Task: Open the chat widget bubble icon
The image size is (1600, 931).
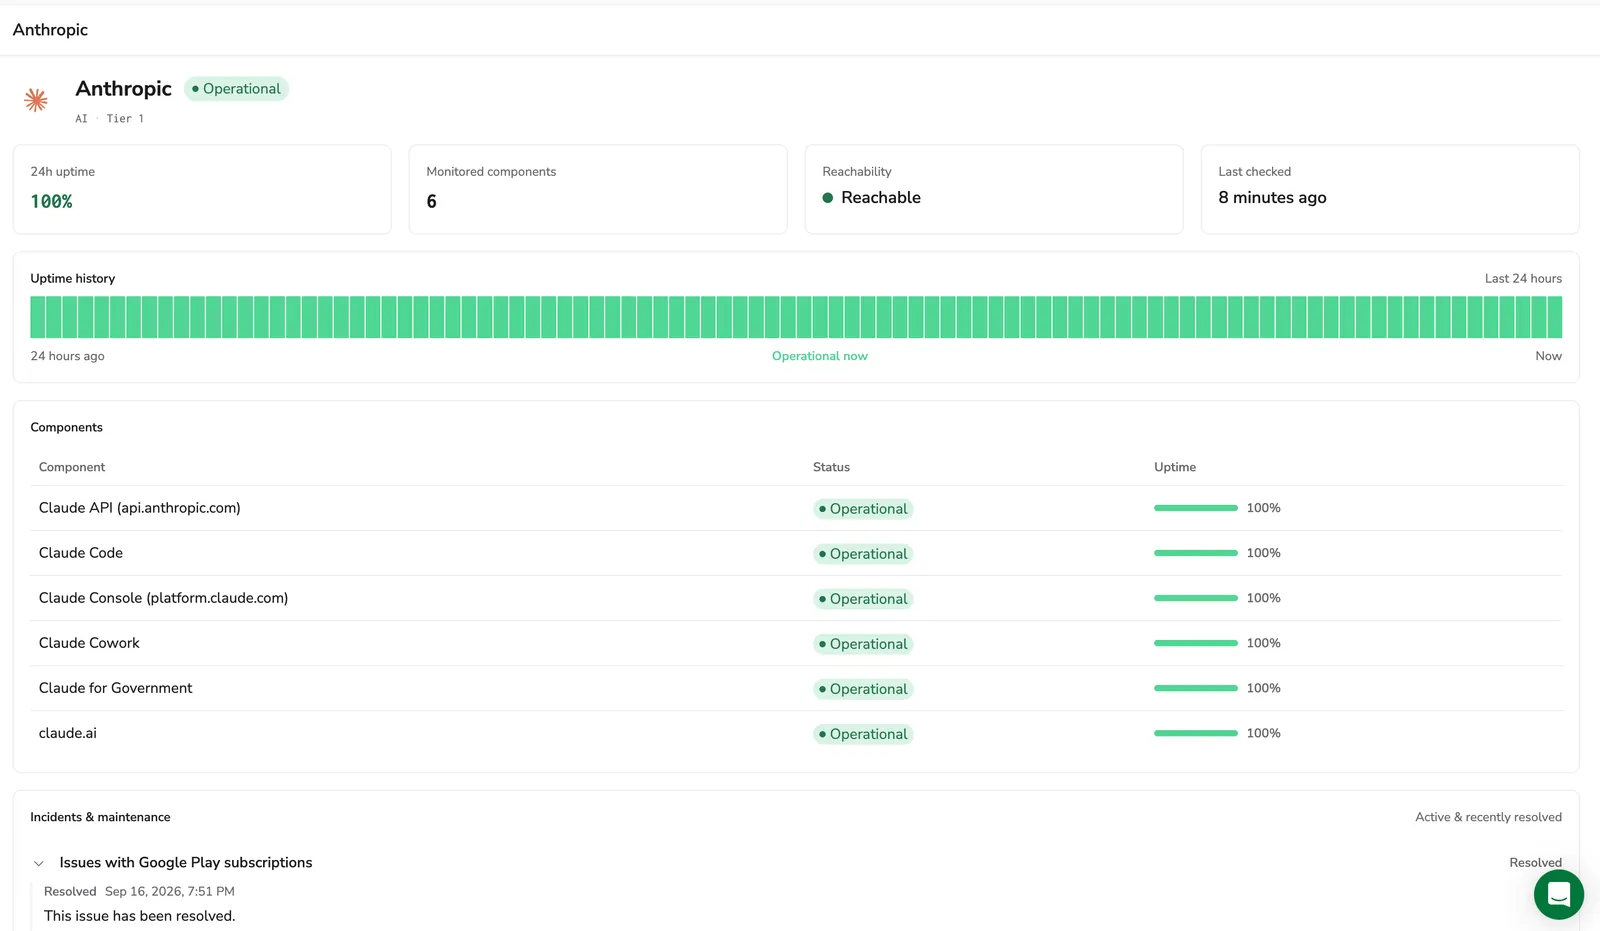Action: (1558, 894)
